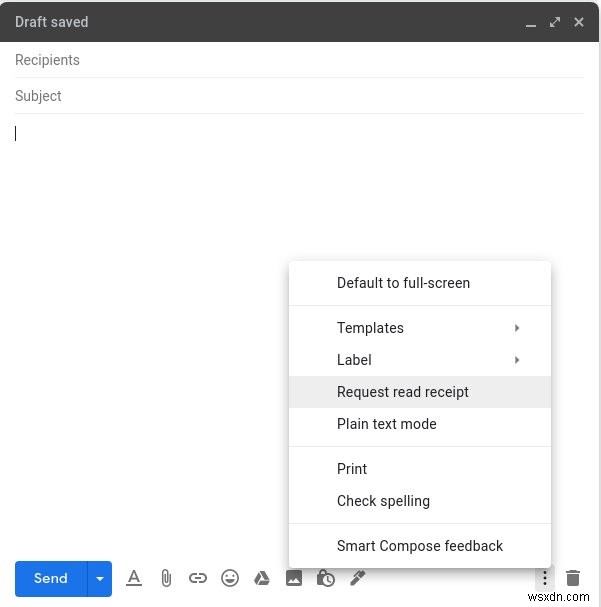601x607 pixels.
Task: Expand compose window to full screen
Action: pos(555,22)
